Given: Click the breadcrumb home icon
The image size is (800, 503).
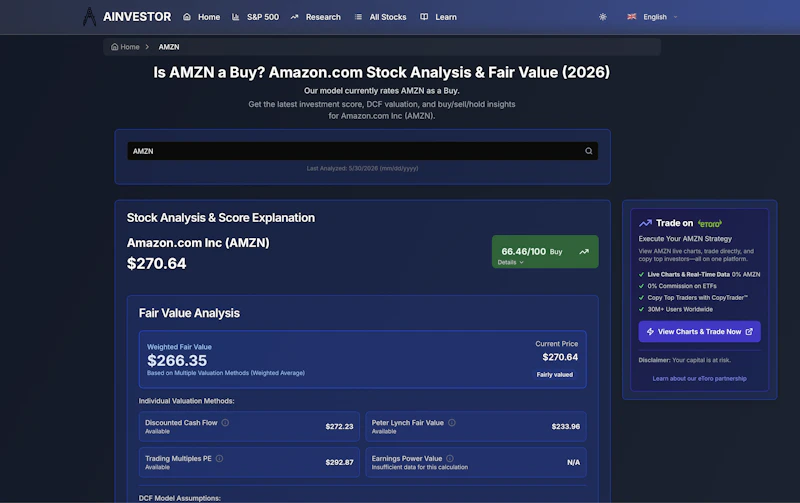Looking at the screenshot, I should coord(114,47).
